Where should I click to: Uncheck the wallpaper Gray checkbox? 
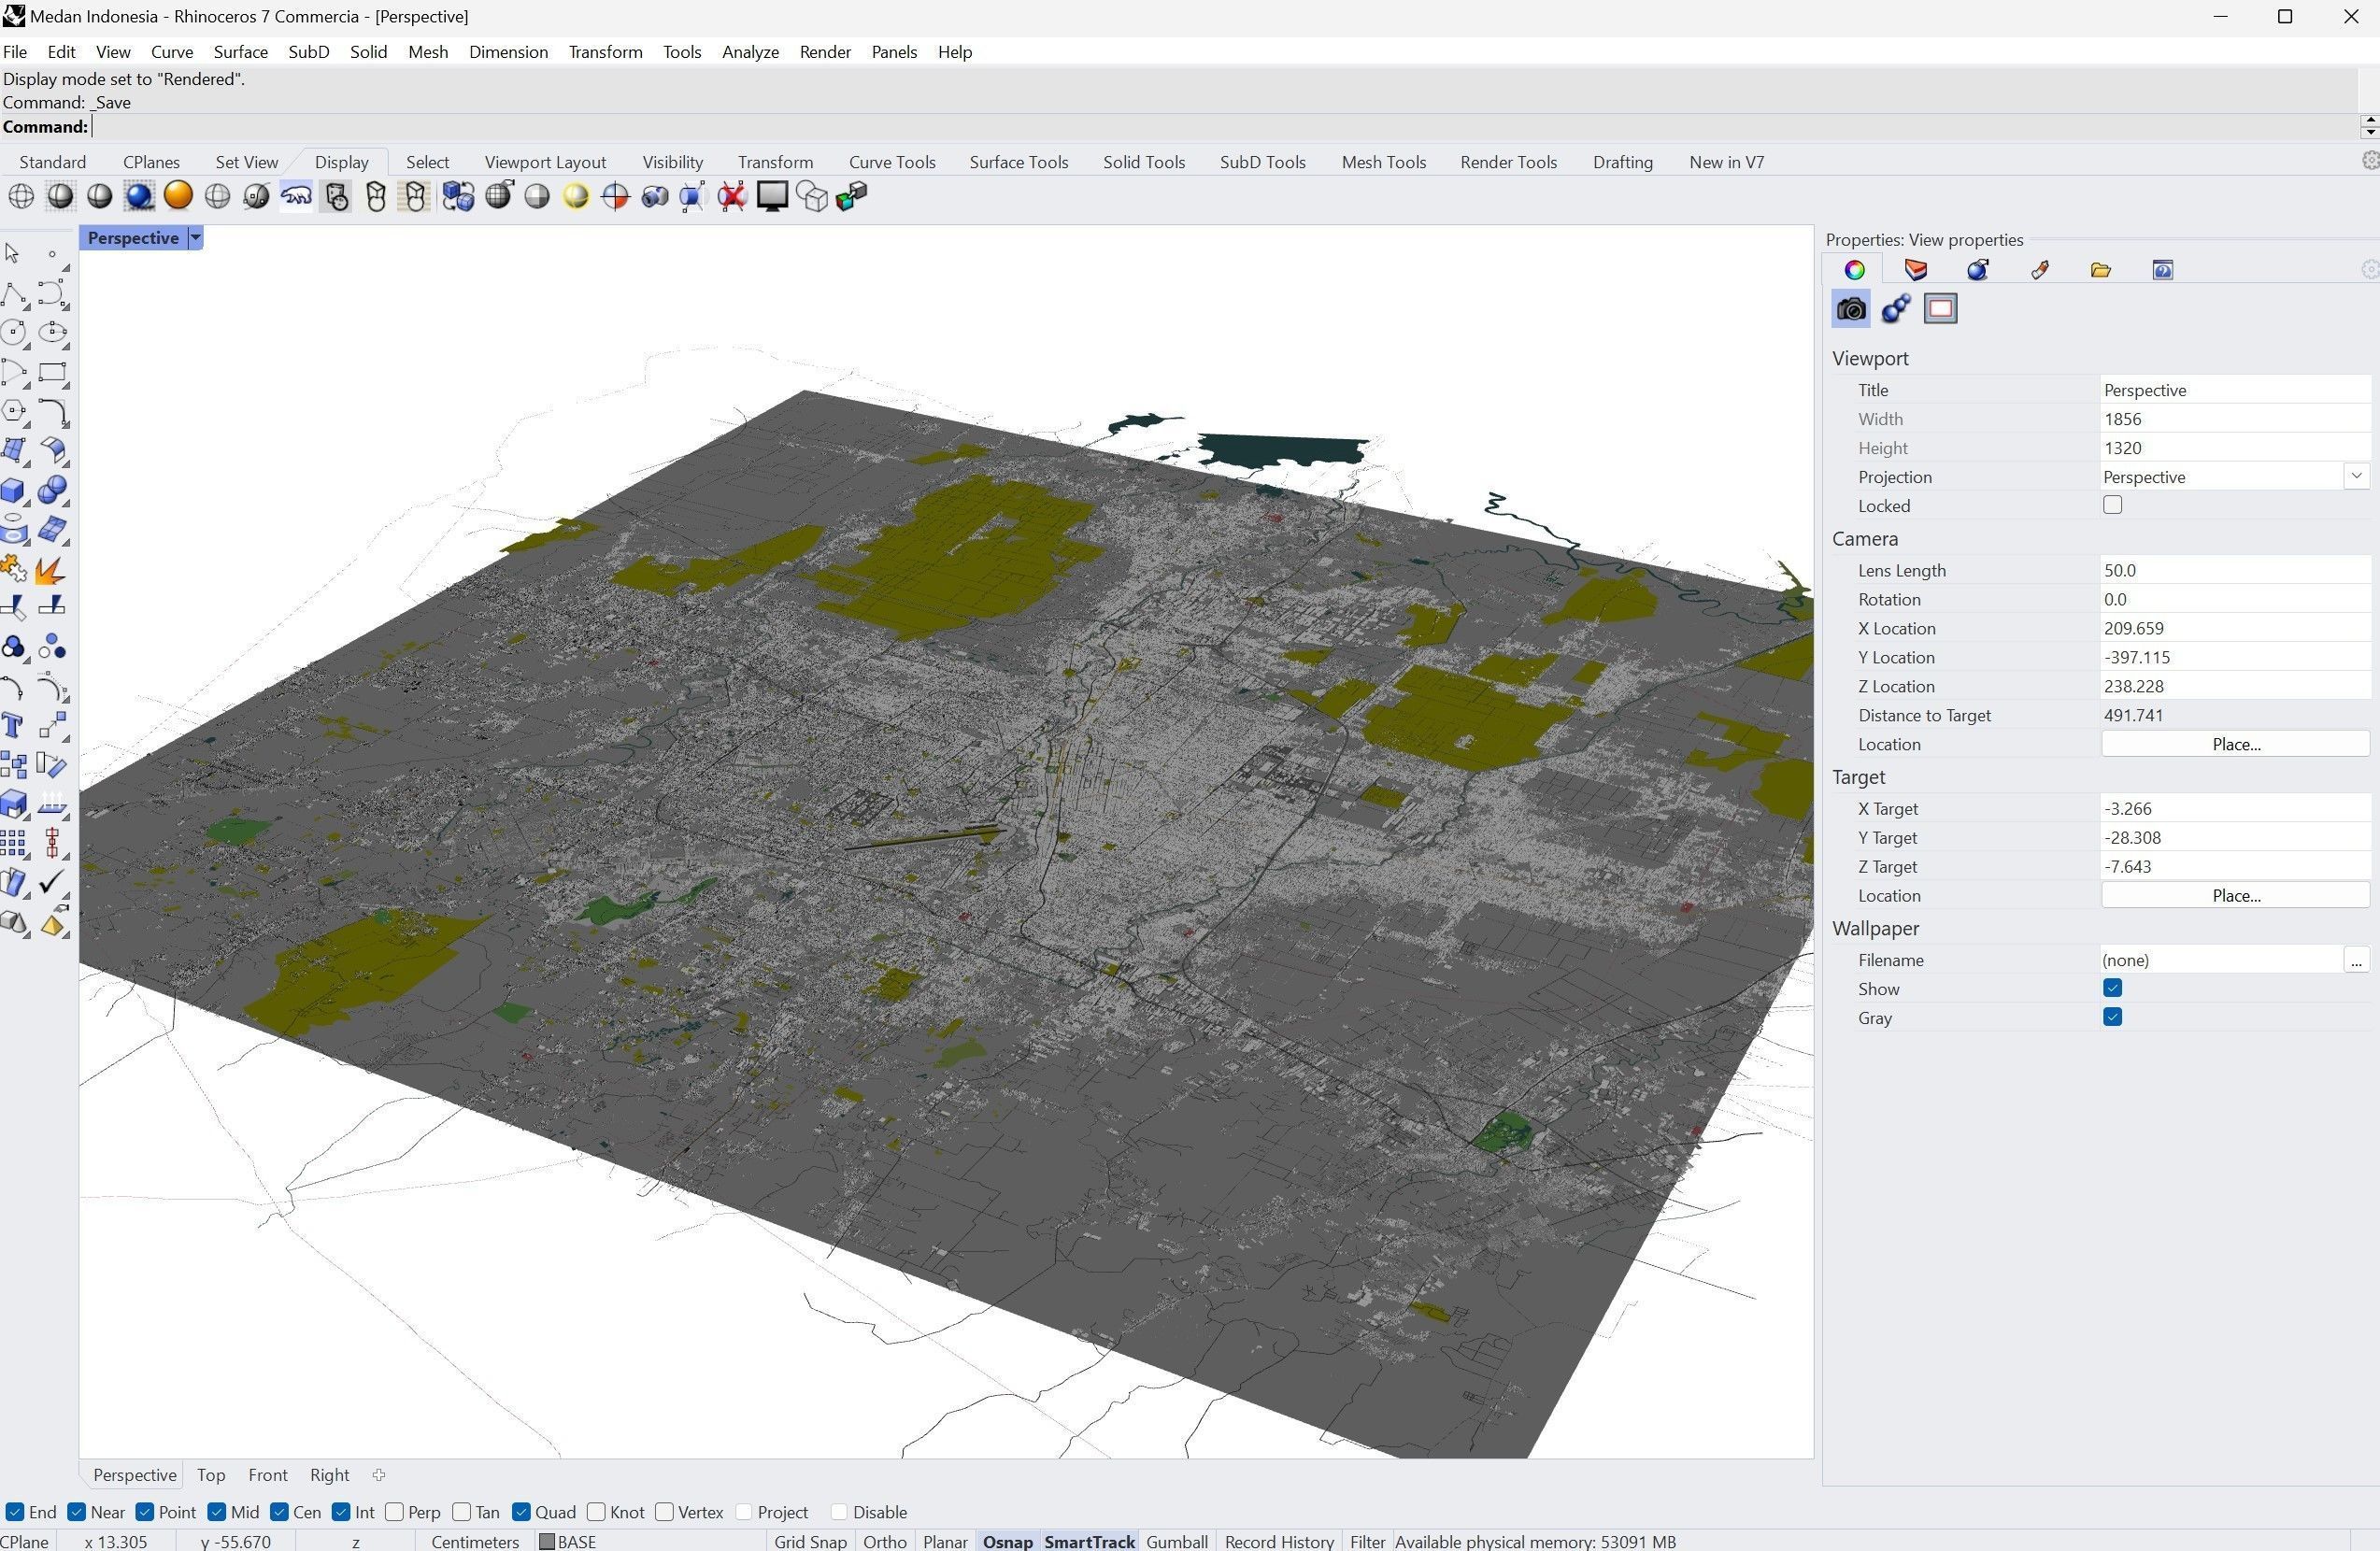pos(2112,1017)
